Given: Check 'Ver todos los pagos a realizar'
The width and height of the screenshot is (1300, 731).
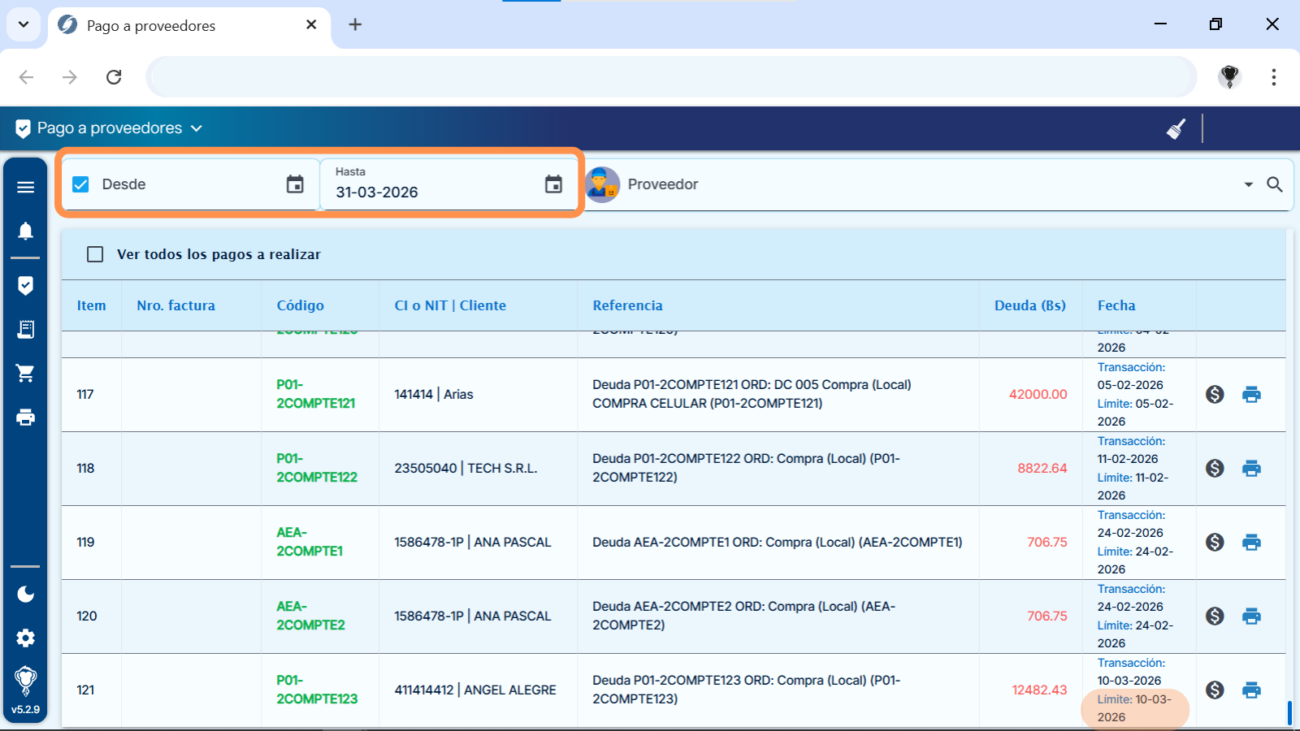Looking at the screenshot, I should (x=95, y=254).
